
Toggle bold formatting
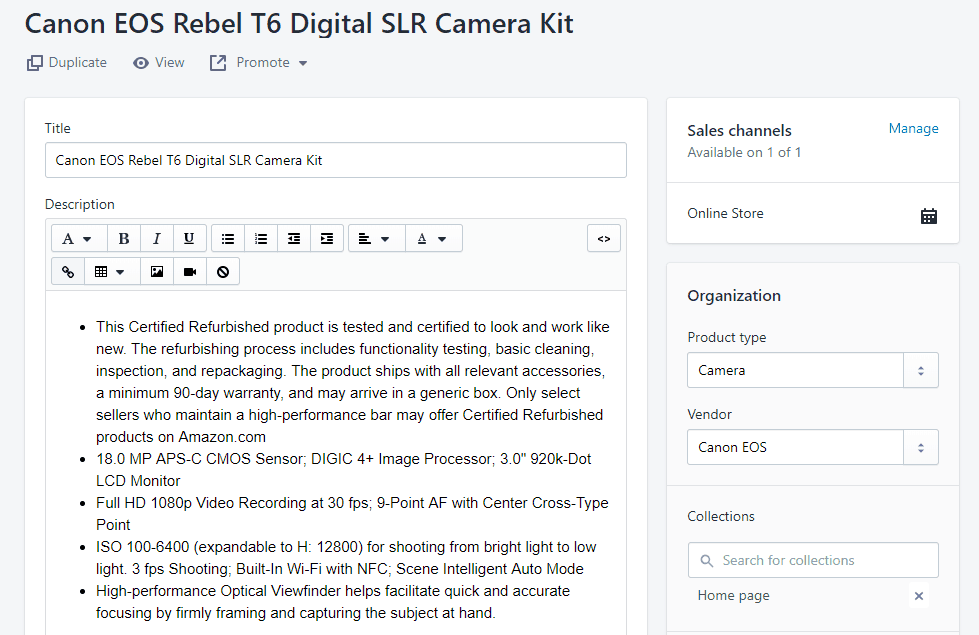(124, 239)
